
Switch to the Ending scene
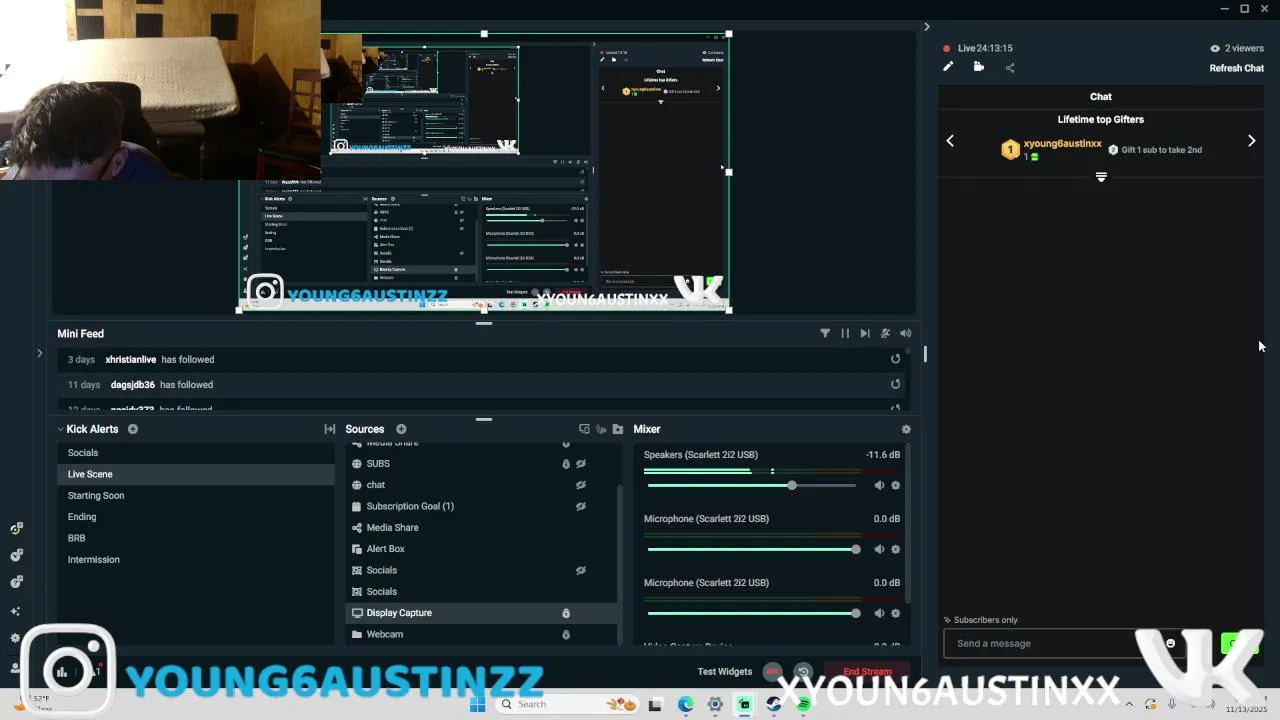coord(196,517)
